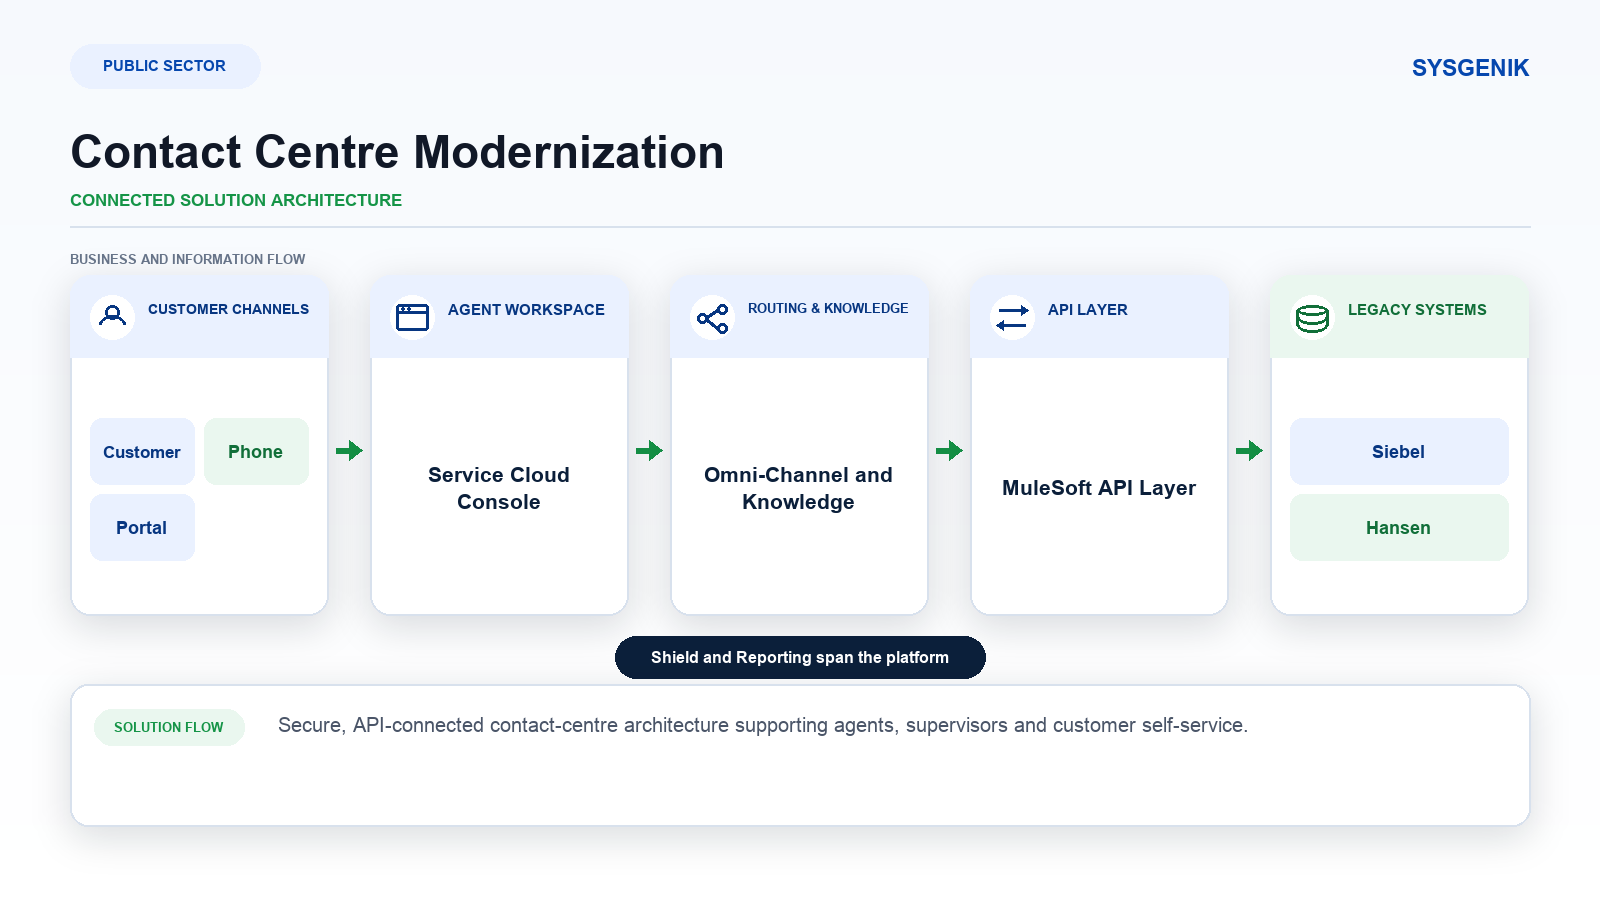Click the Agent Workspace window icon
The height and width of the screenshot is (900, 1600).
[412, 317]
